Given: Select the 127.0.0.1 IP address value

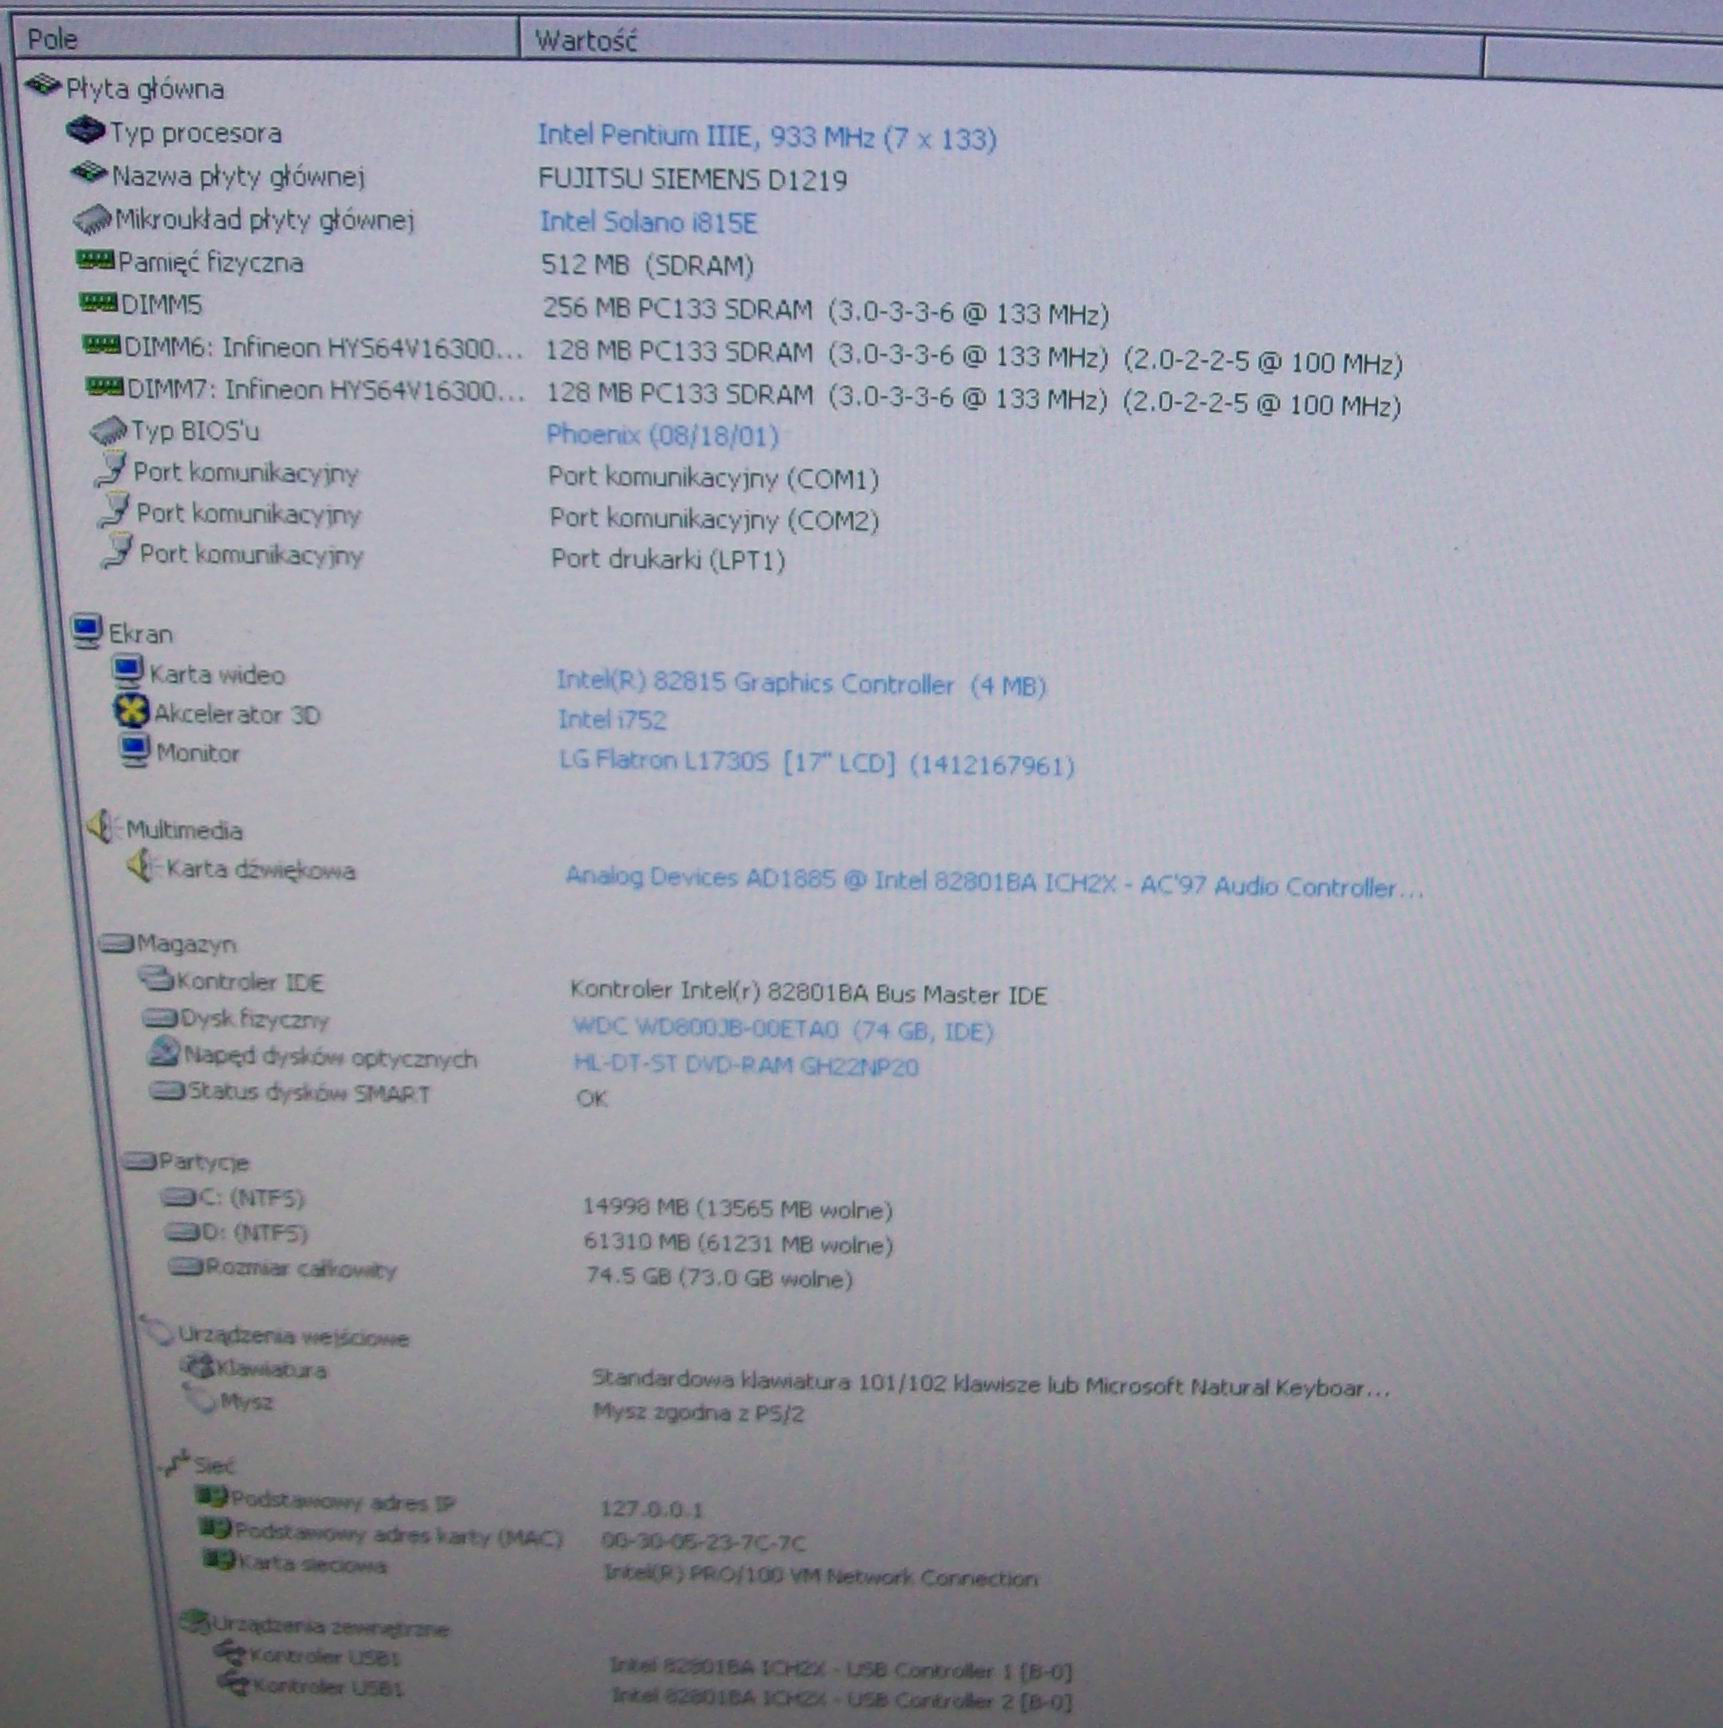Looking at the screenshot, I should click(x=652, y=1508).
